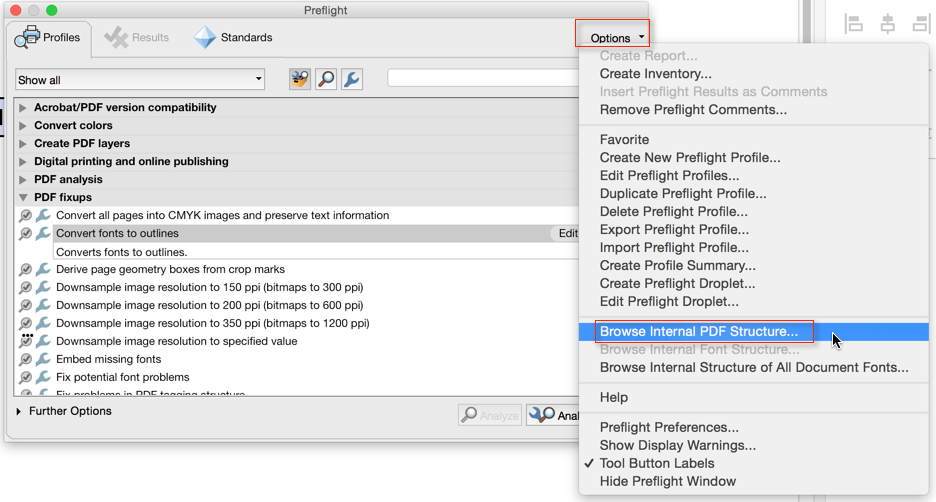This screenshot has width=936, height=502.
Task: Select the Embed missing fonts fixup row
Action: click(298, 359)
